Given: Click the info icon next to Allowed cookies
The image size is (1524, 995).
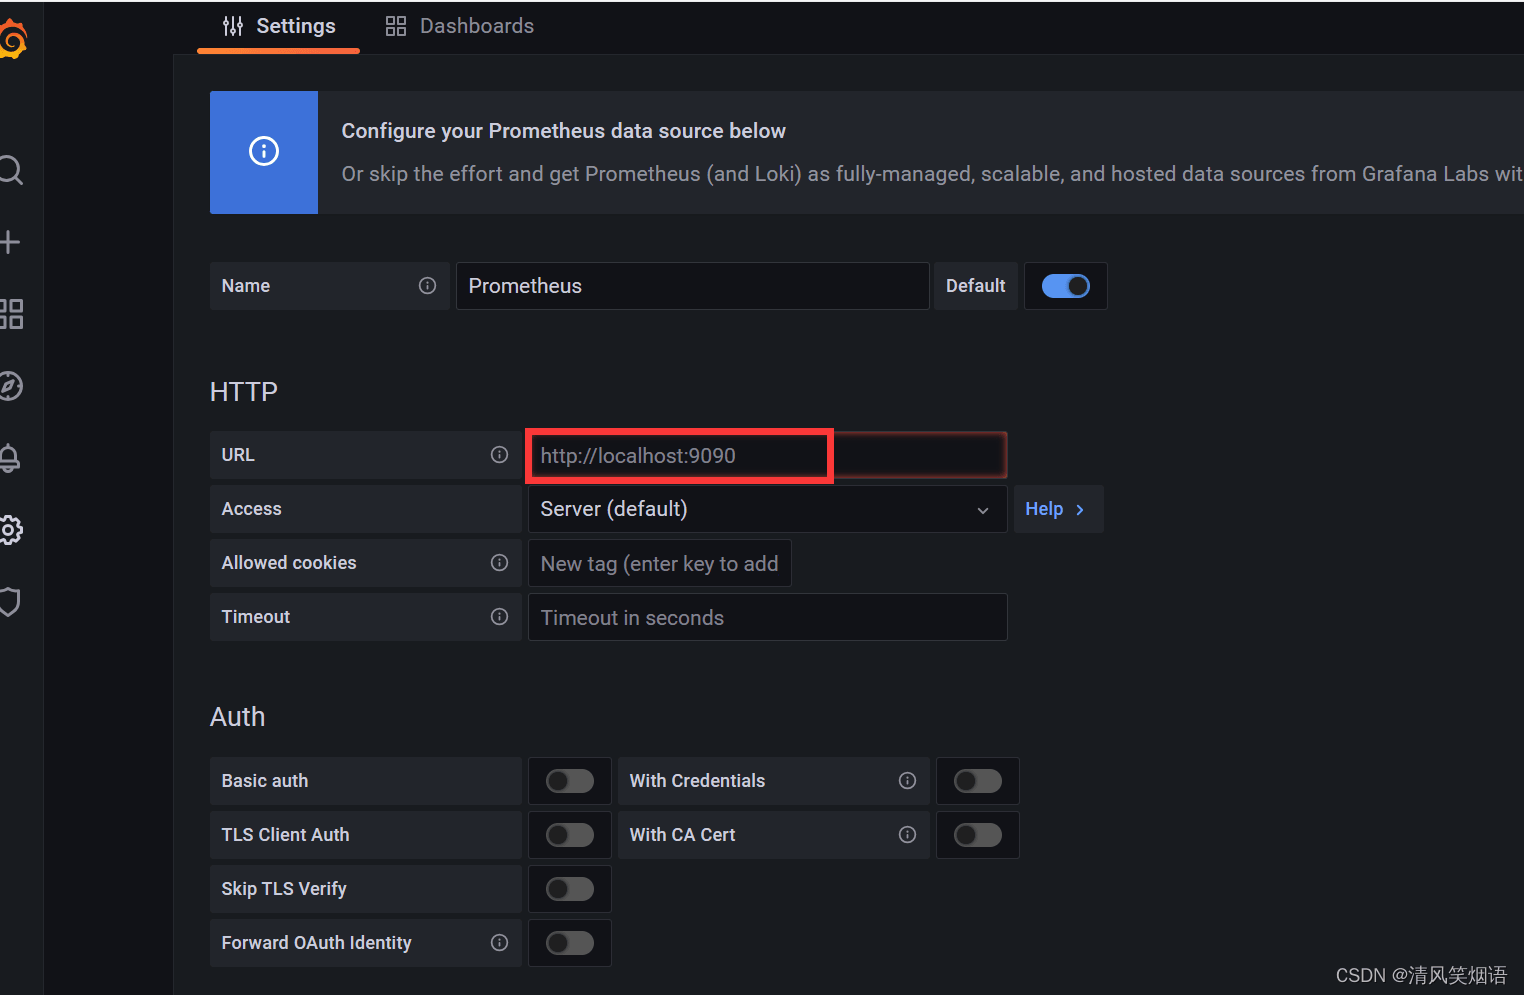Looking at the screenshot, I should click(x=499, y=563).
